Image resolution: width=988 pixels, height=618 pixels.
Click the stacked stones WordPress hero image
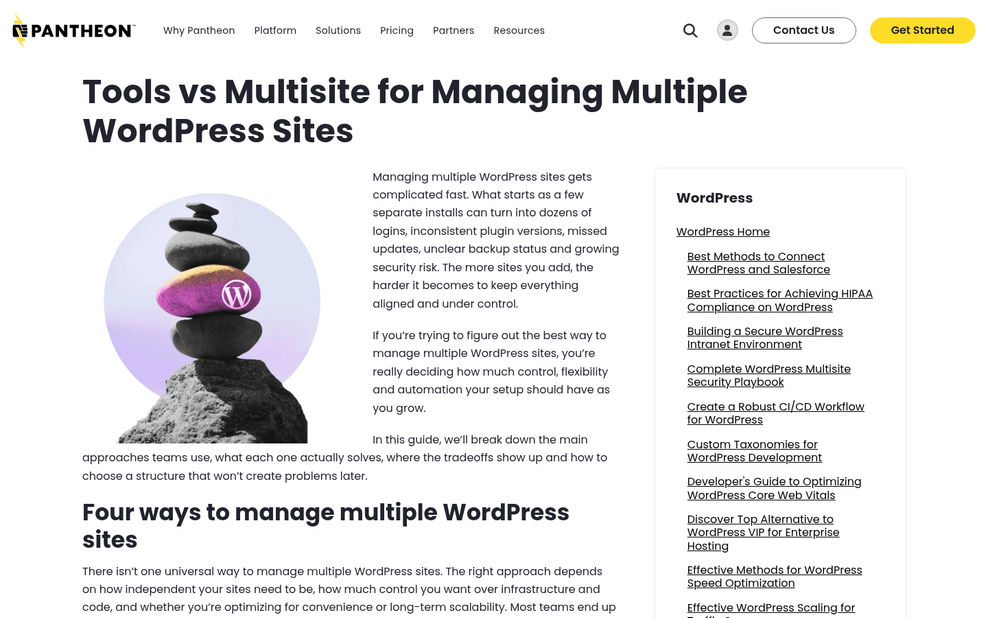click(x=212, y=318)
